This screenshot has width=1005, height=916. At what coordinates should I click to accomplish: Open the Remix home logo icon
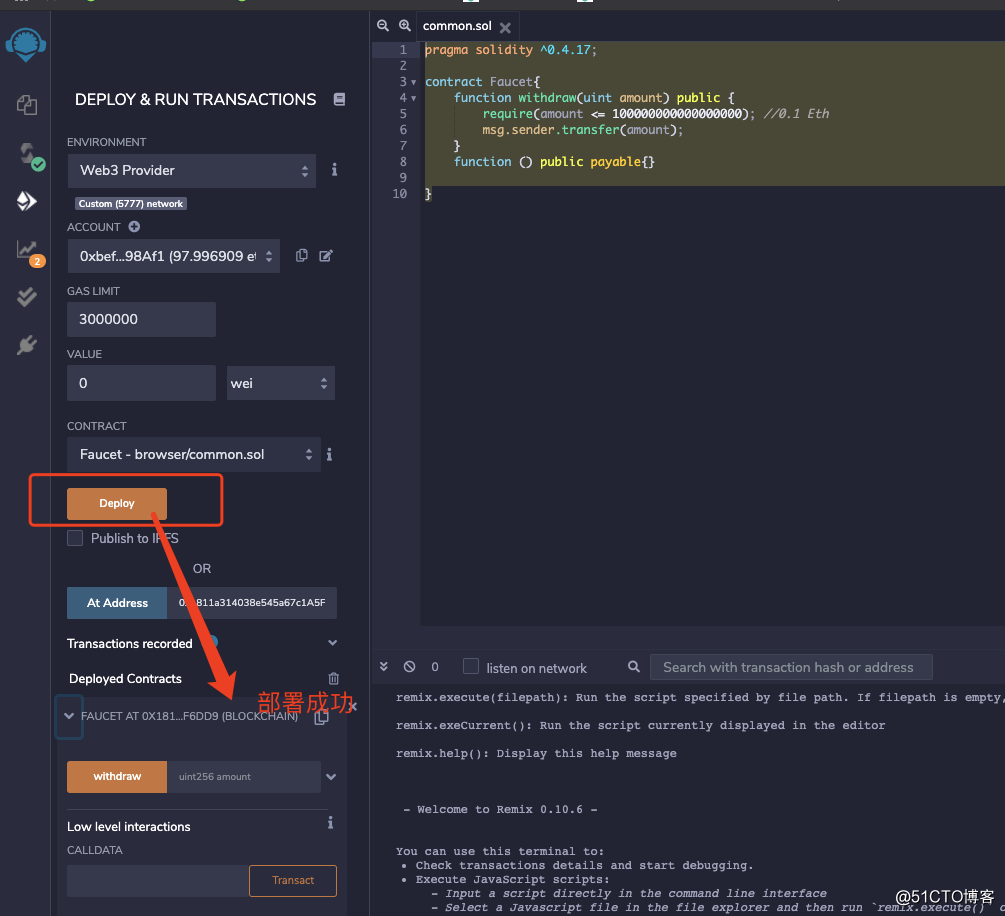pyautogui.click(x=26, y=45)
